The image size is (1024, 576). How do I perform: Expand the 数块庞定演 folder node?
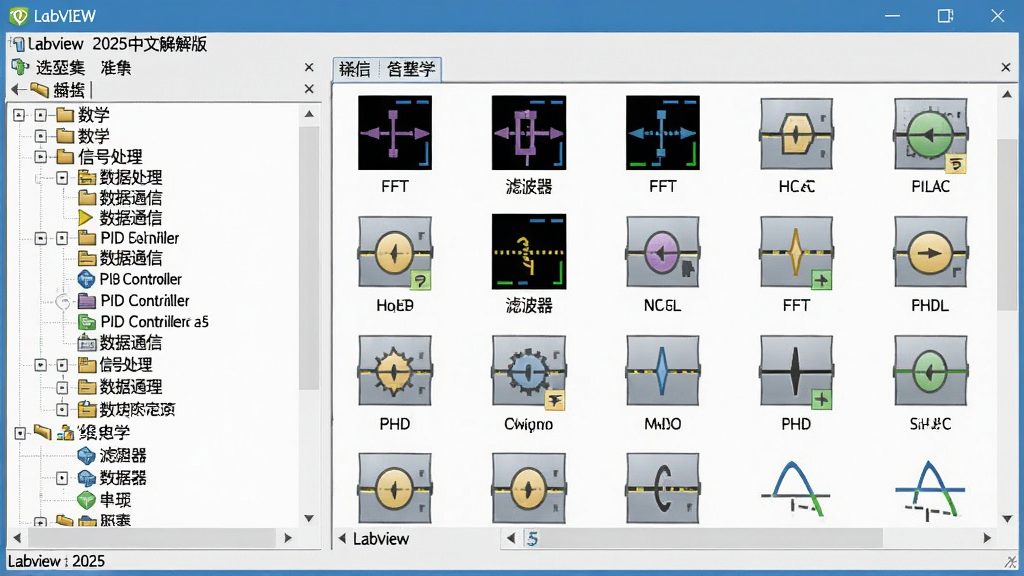coord(62,409)
